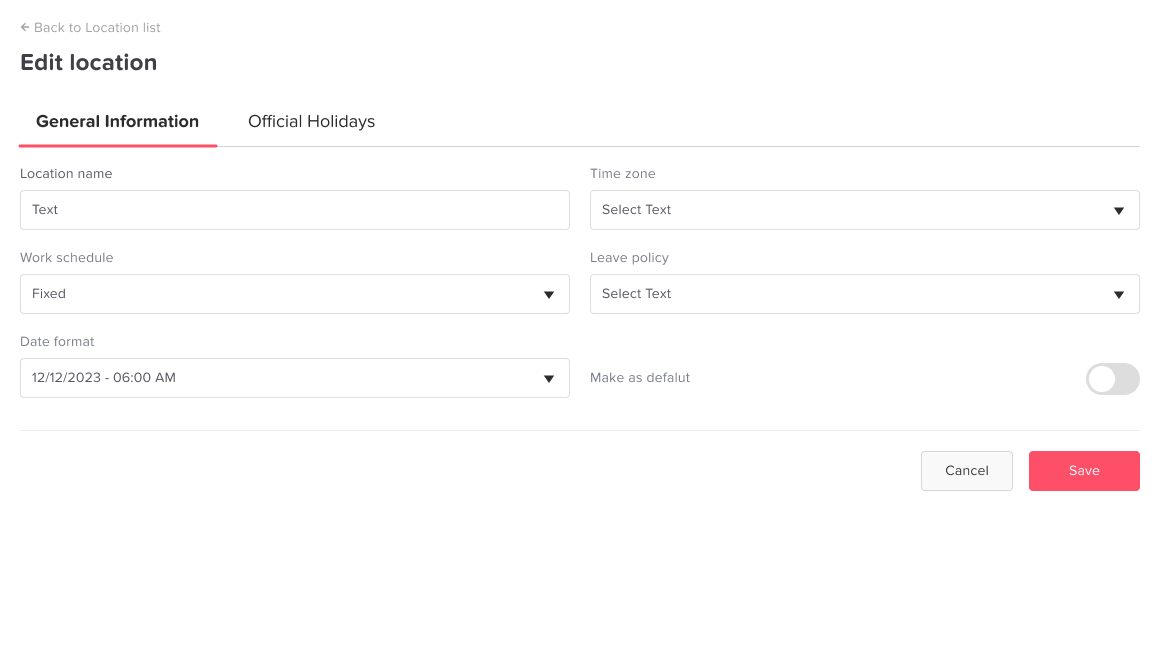Click the "Make as default" label text
Screen dimensions: 1160x649
coord(640,378)
